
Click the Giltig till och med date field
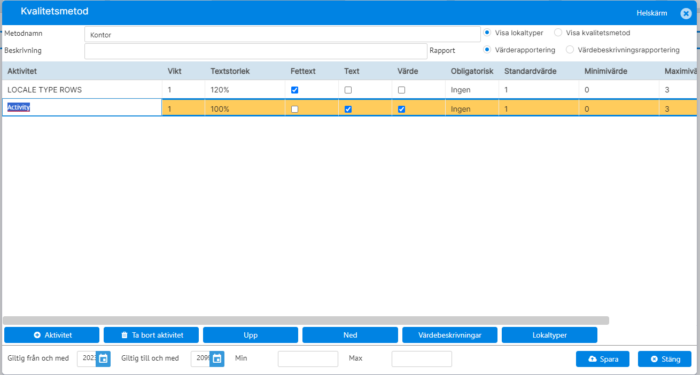200,358
